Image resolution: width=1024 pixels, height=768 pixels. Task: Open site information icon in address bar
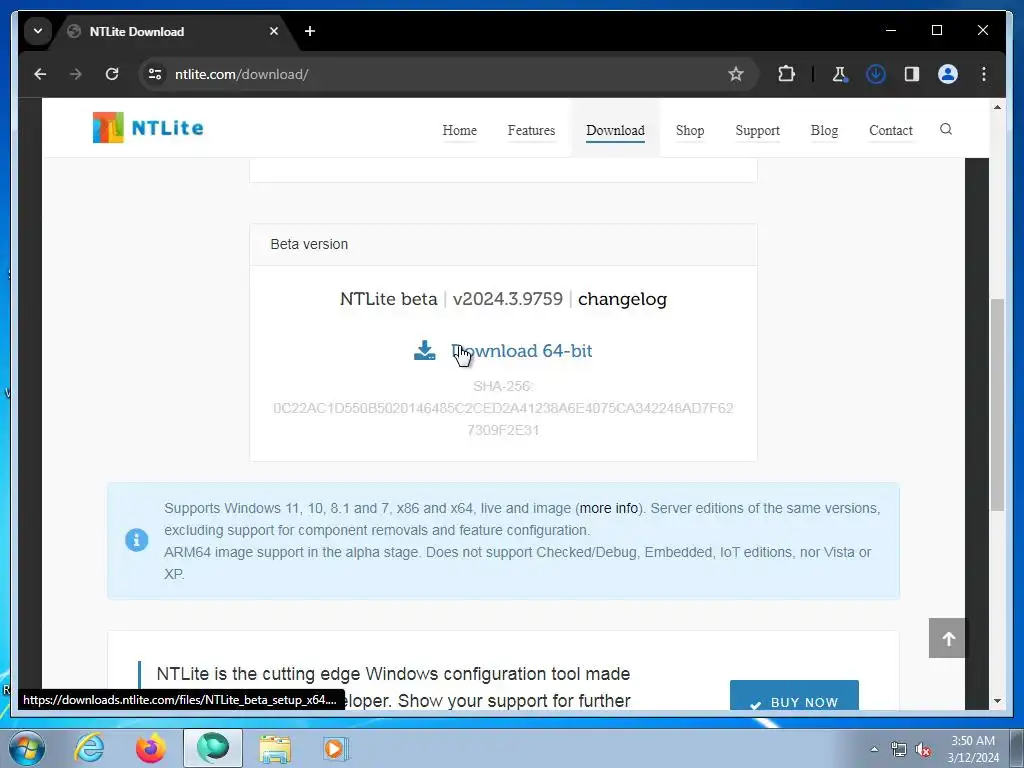tap(155, 74)
